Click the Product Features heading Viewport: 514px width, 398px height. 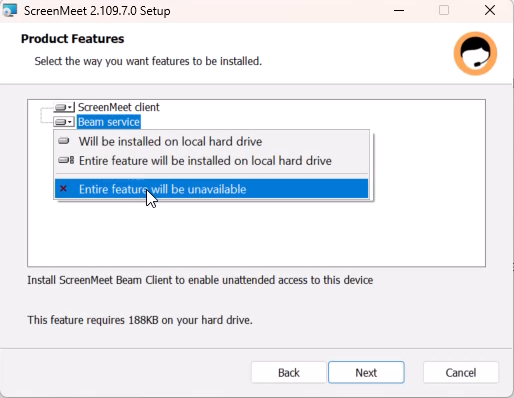click(x=72, y=39)
